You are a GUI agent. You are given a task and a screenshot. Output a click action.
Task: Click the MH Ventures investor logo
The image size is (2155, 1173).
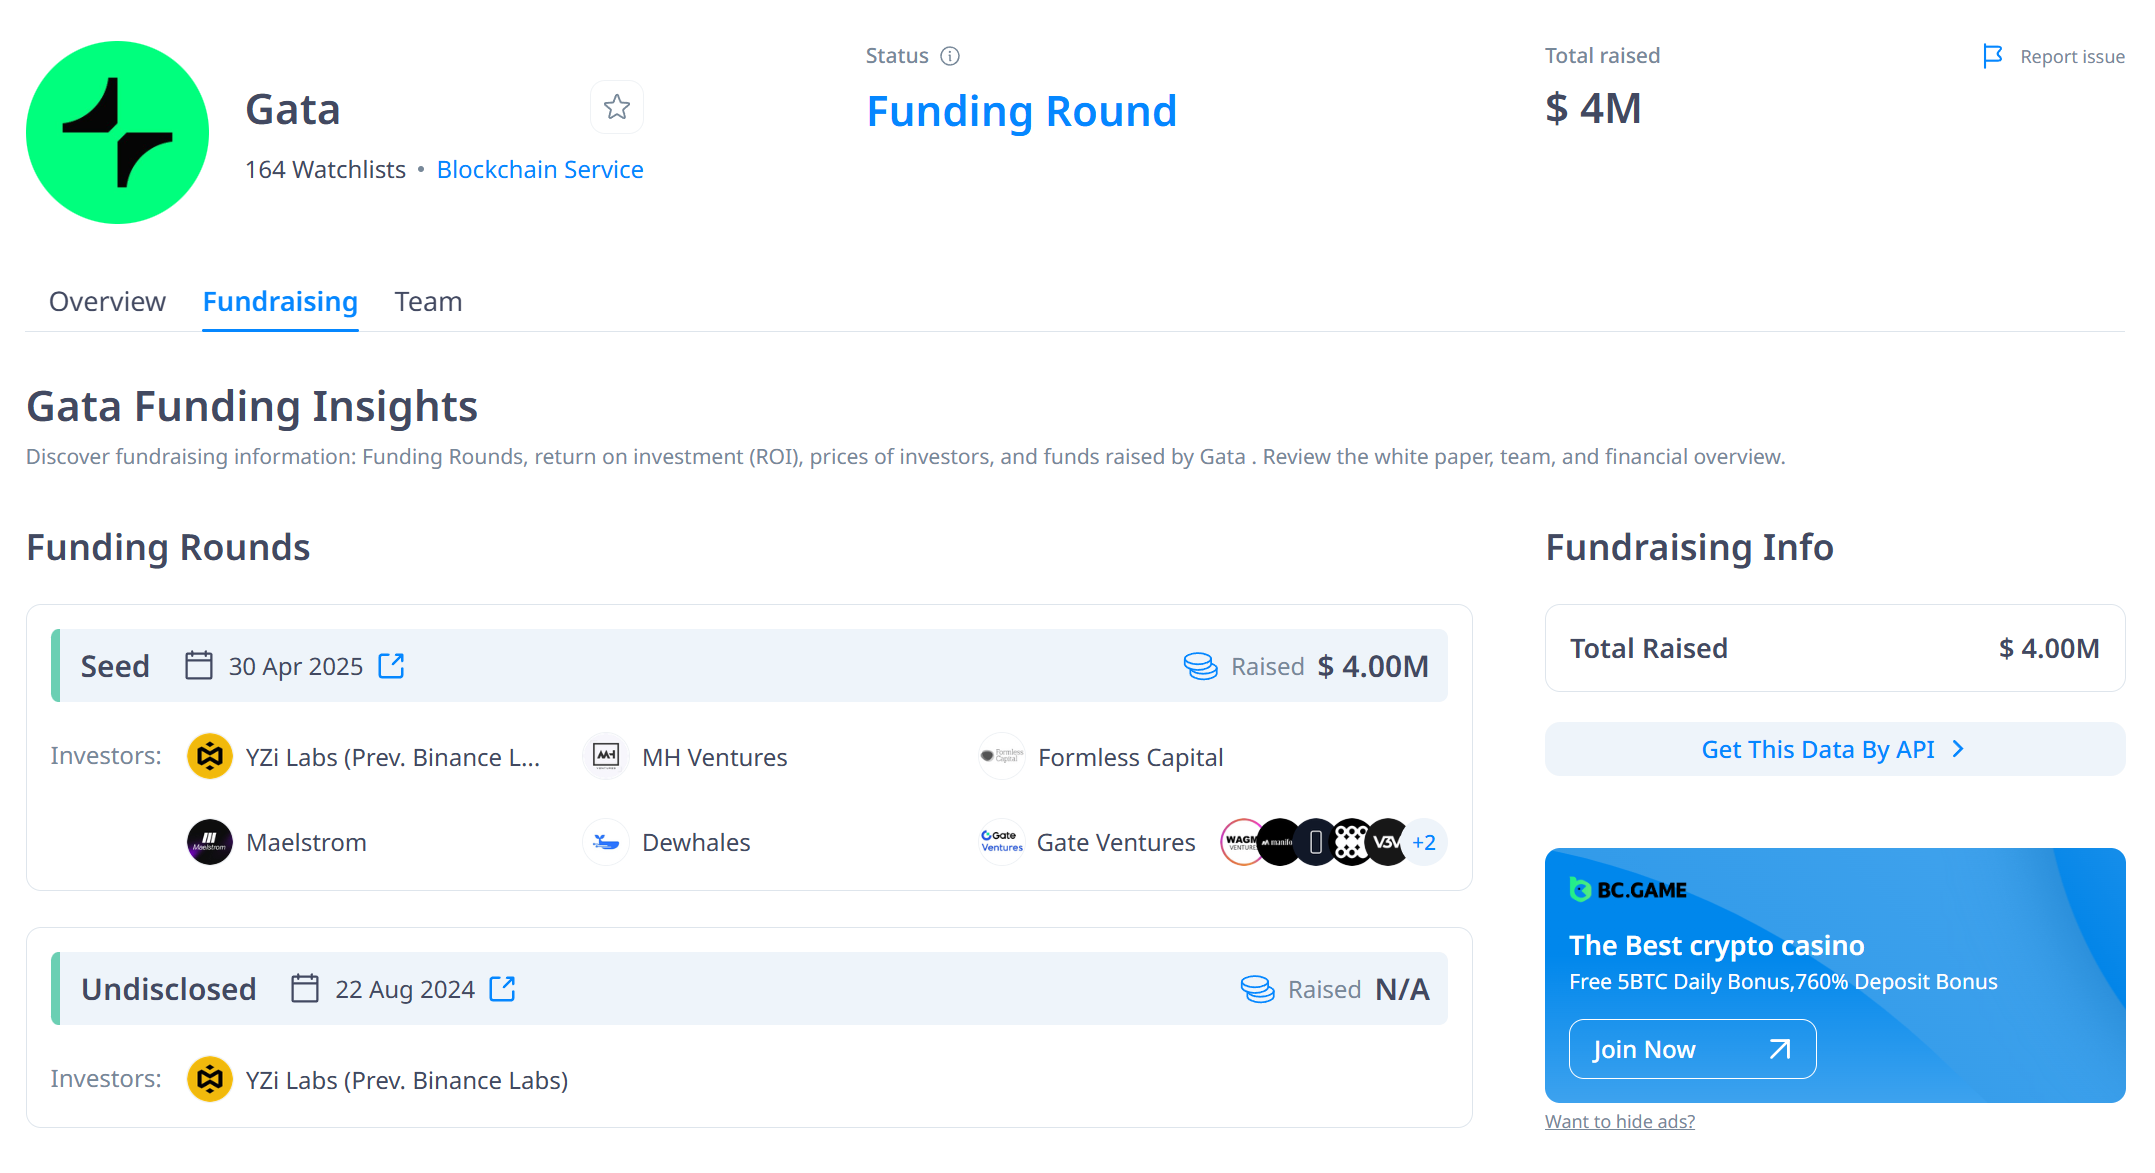point(606,757)
